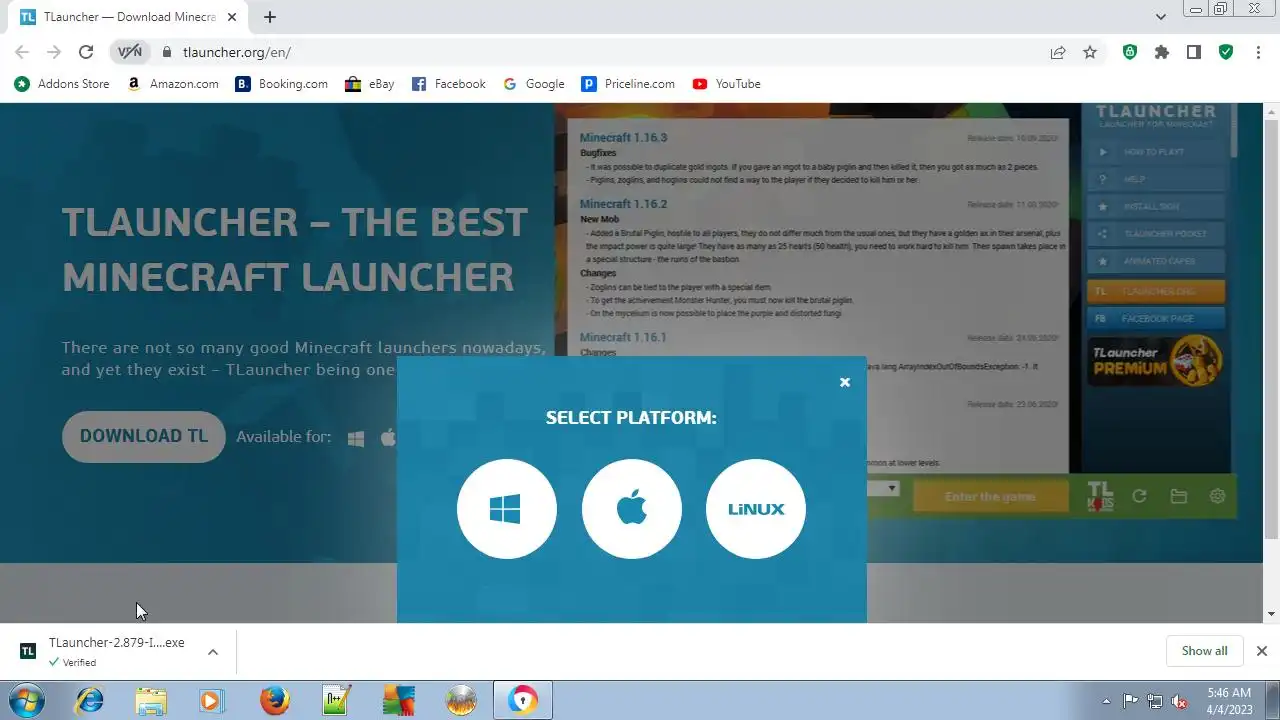The height and width of the screenshot is (720, 1280).
Task: Open the File Explorer taskbar icon
Action: pyautogui.click(x=151, y=700)
